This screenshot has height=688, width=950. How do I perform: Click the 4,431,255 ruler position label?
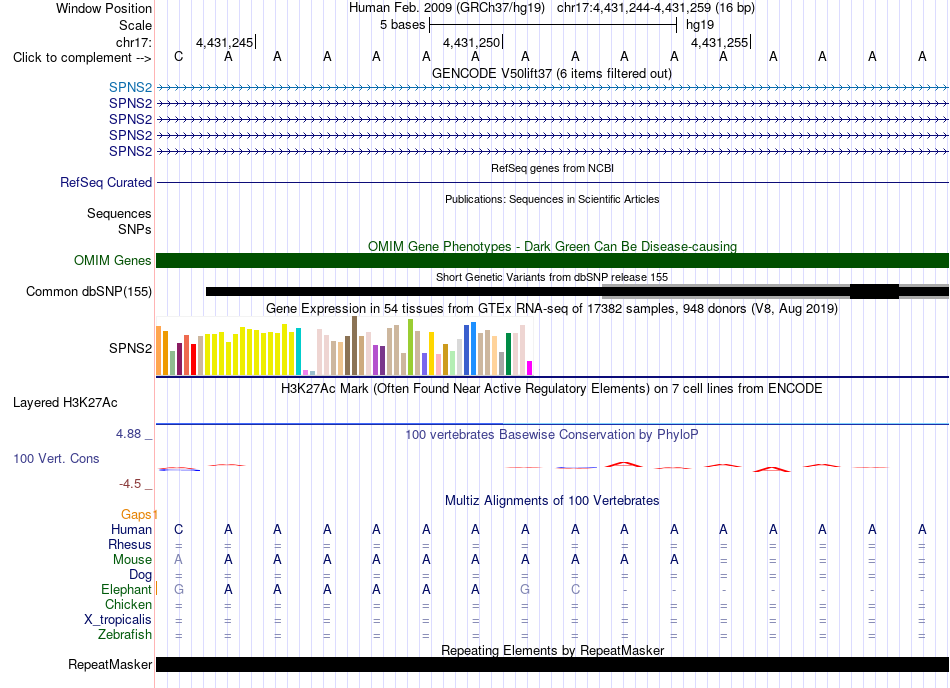click(719, 42)
